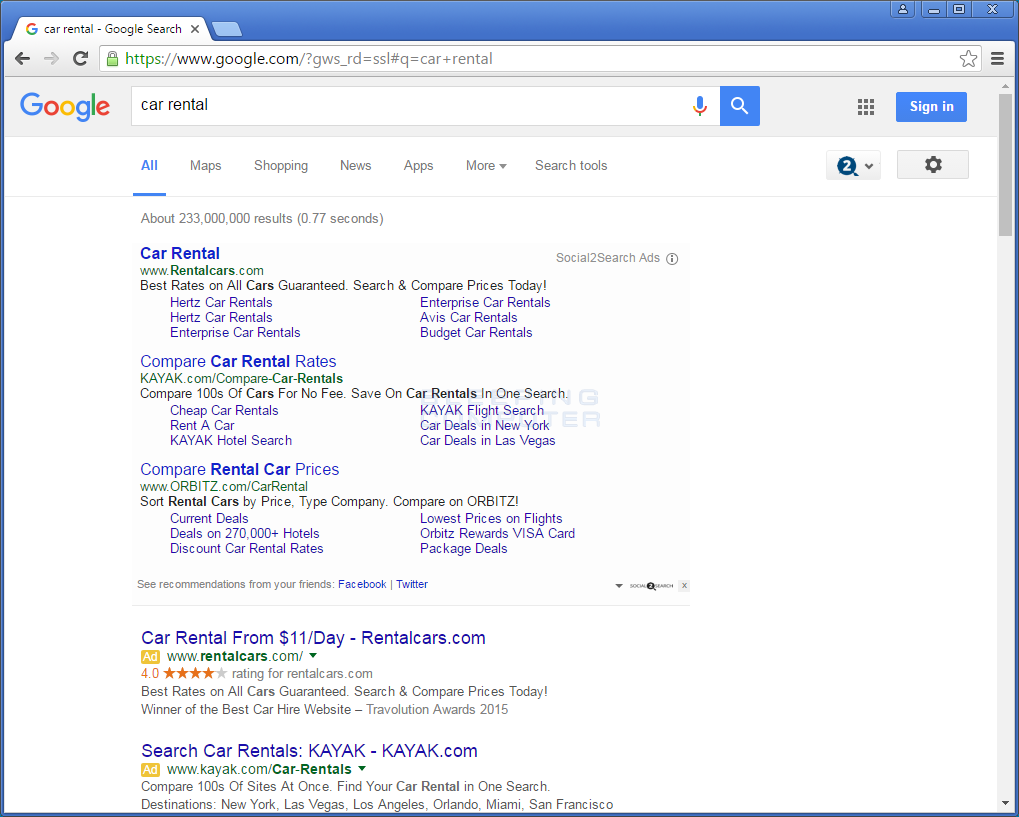This screenshot has width=1019, height=817.
Task: Select the 'car rental - Google Search' browser tab
Action: (110, 29)
